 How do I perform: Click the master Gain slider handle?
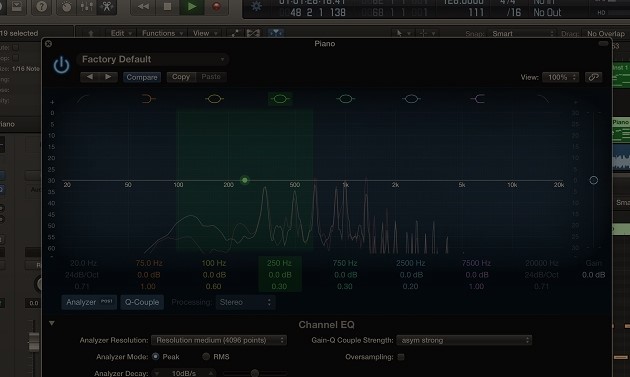(593, 180)
